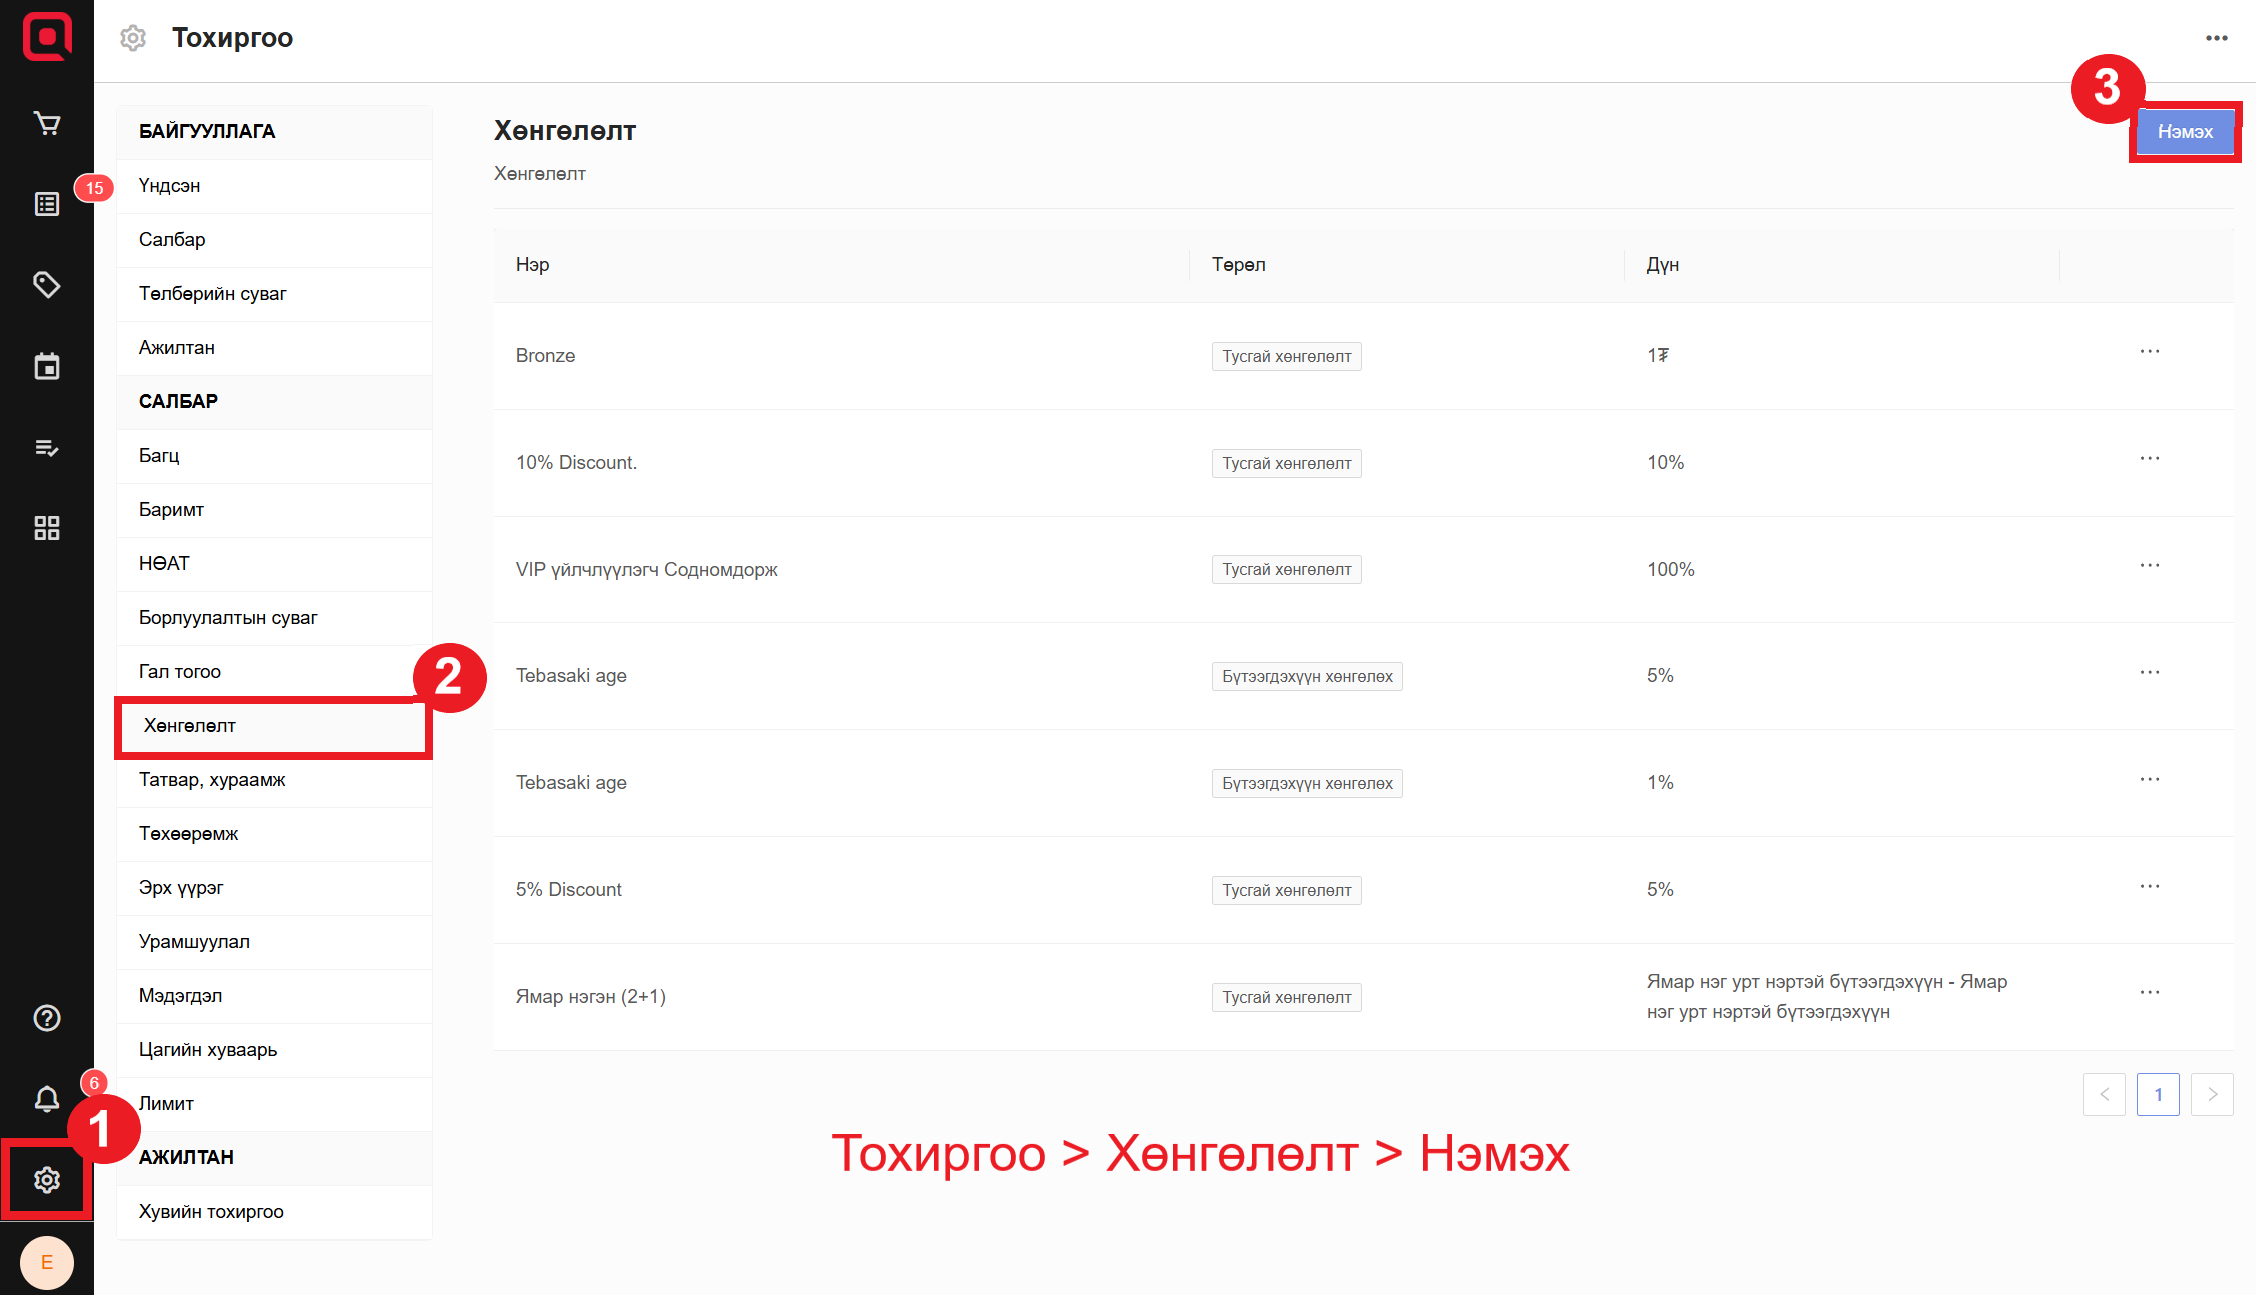
Task: Open more options for 10% Discount row
Action: click(x=2149, y=459)
